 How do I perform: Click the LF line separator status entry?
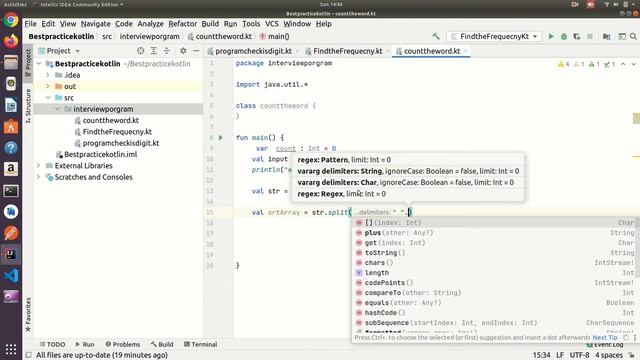coord(560,355)
